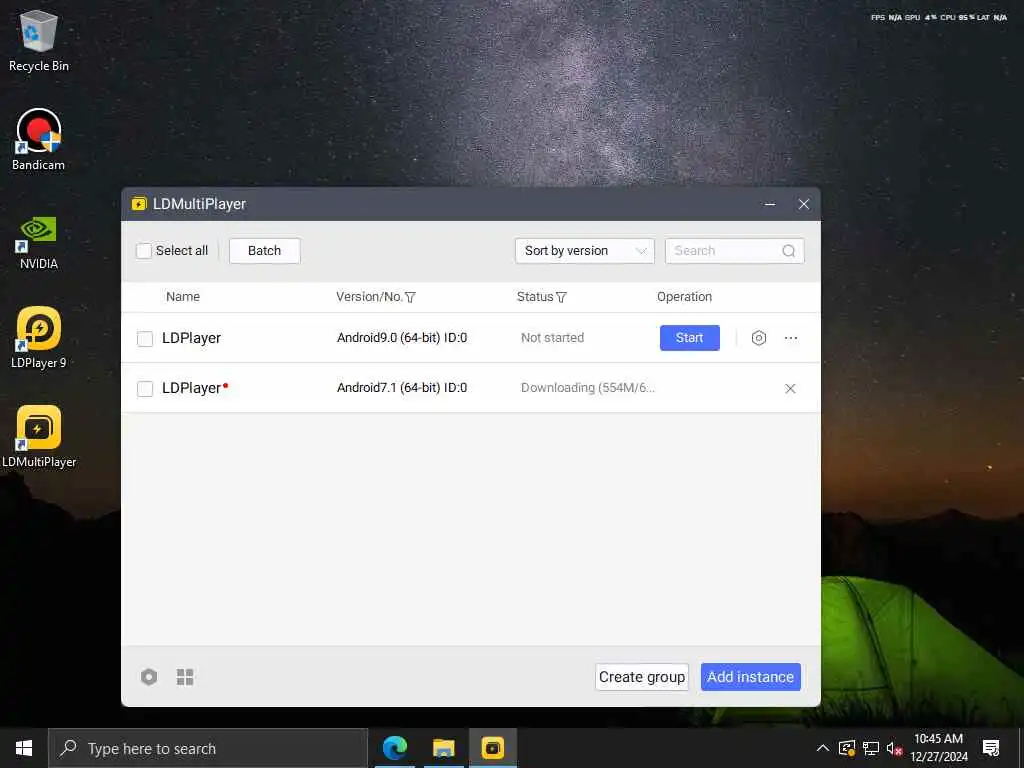Click Create group button
The image size is (1024, 768).
click(642, 677)
